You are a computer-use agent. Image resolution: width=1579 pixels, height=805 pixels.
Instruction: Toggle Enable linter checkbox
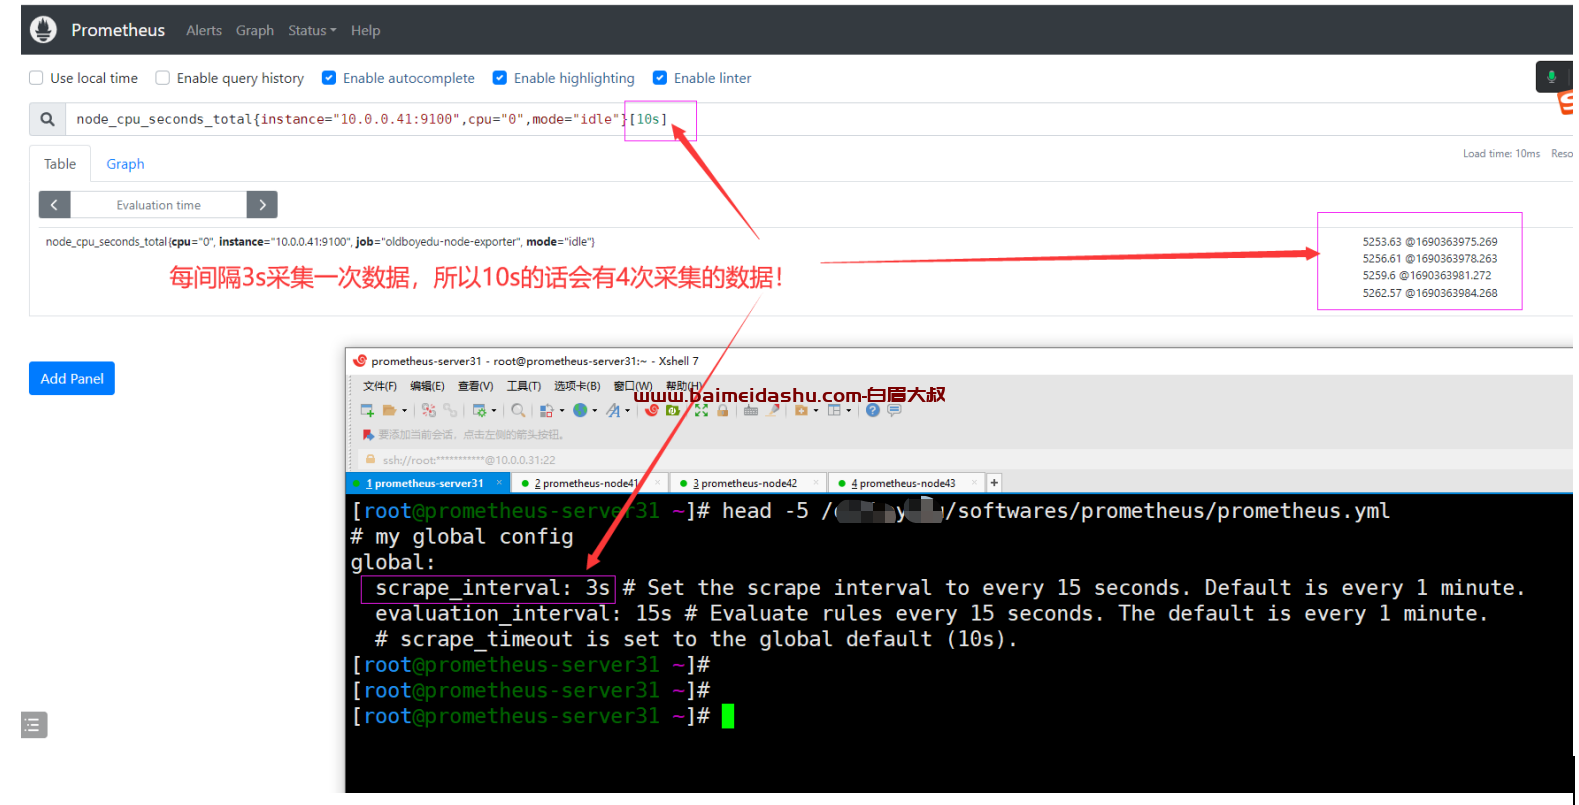coord(660,78)
